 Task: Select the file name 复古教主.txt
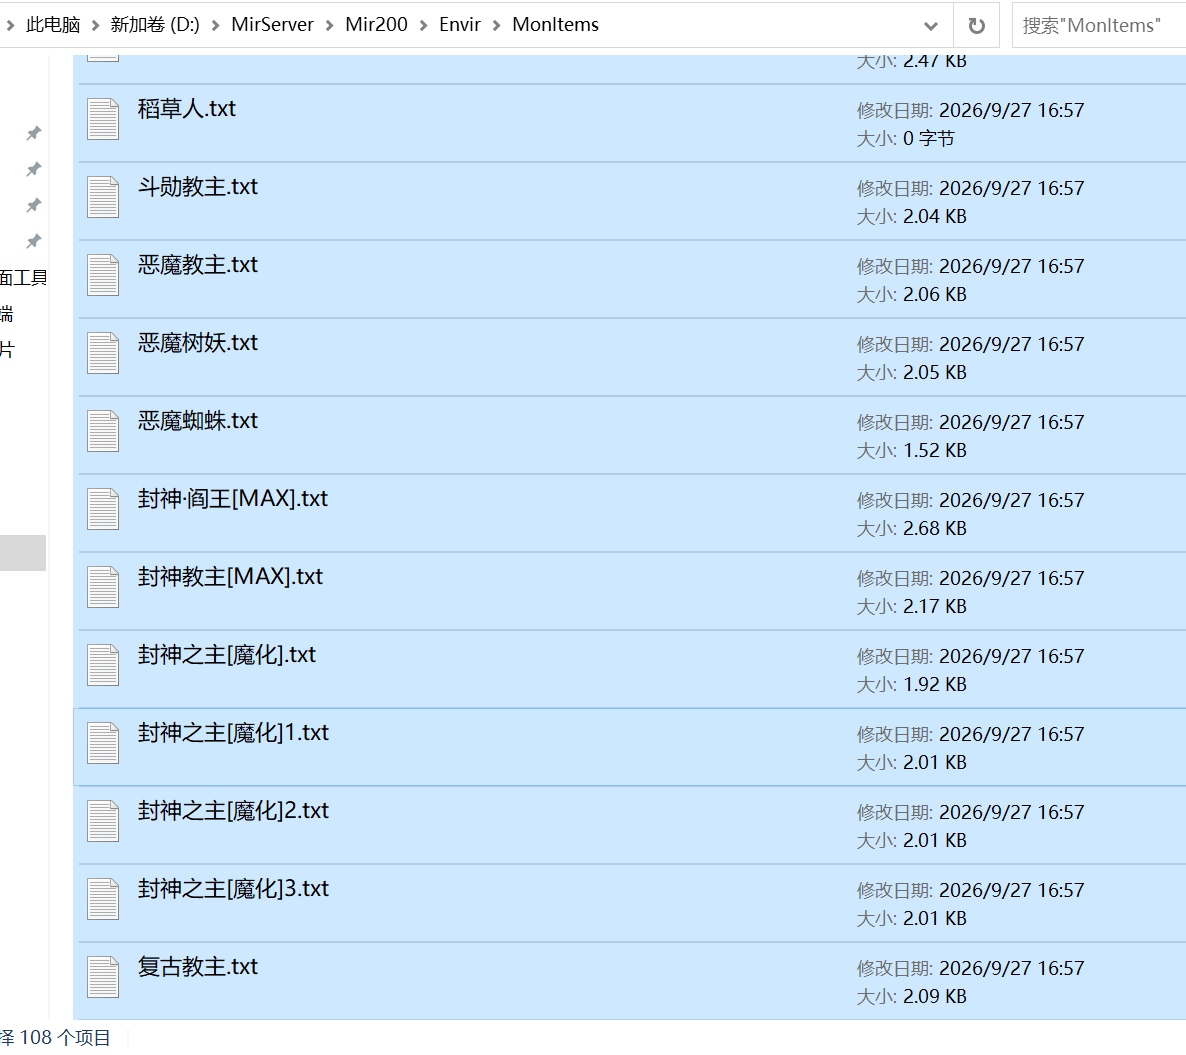coord(197,967)
